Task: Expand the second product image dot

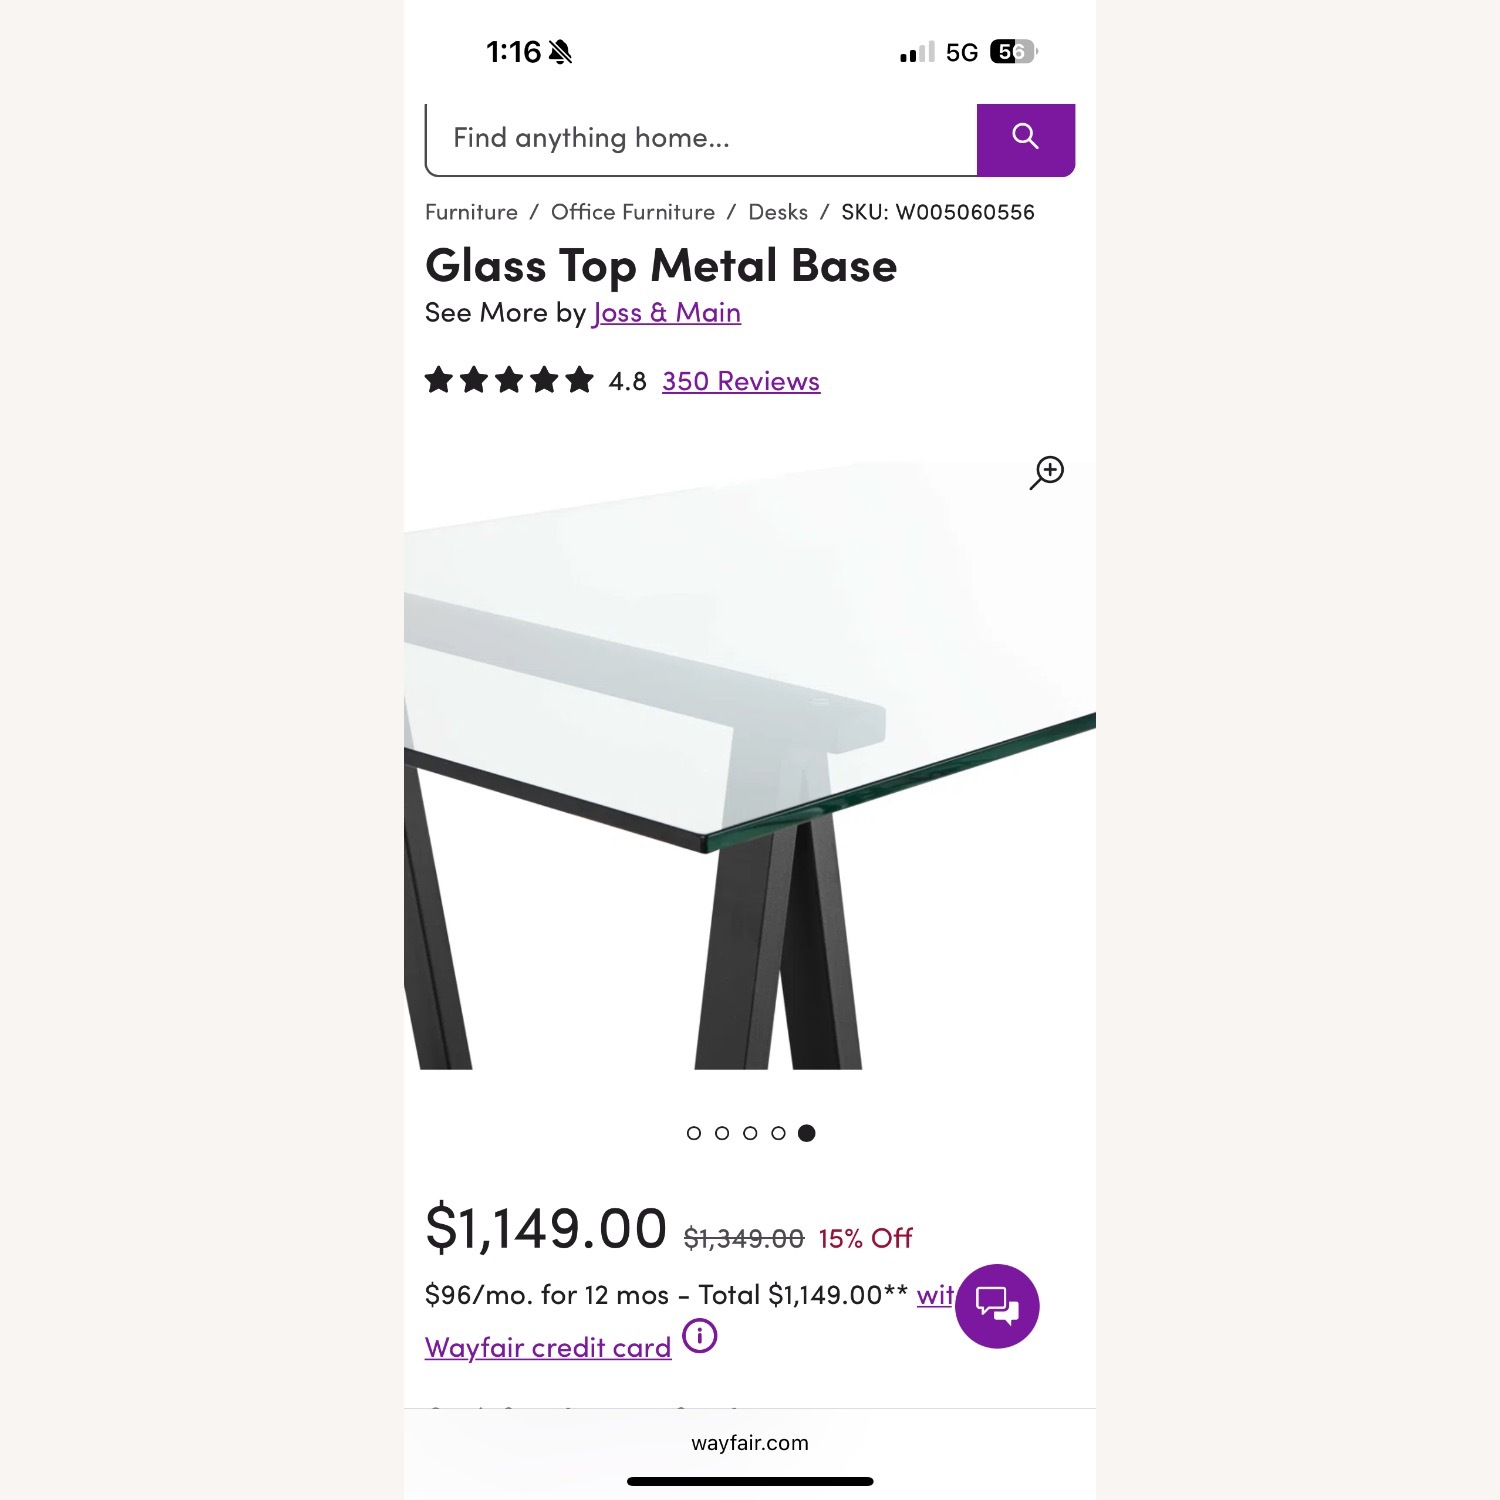Action: (723, 1133)
